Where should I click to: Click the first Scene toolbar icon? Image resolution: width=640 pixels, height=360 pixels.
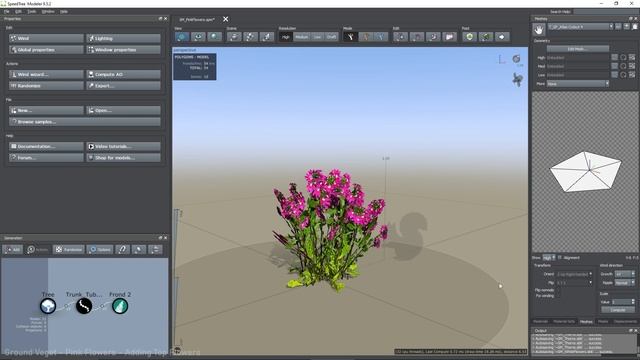234,37
